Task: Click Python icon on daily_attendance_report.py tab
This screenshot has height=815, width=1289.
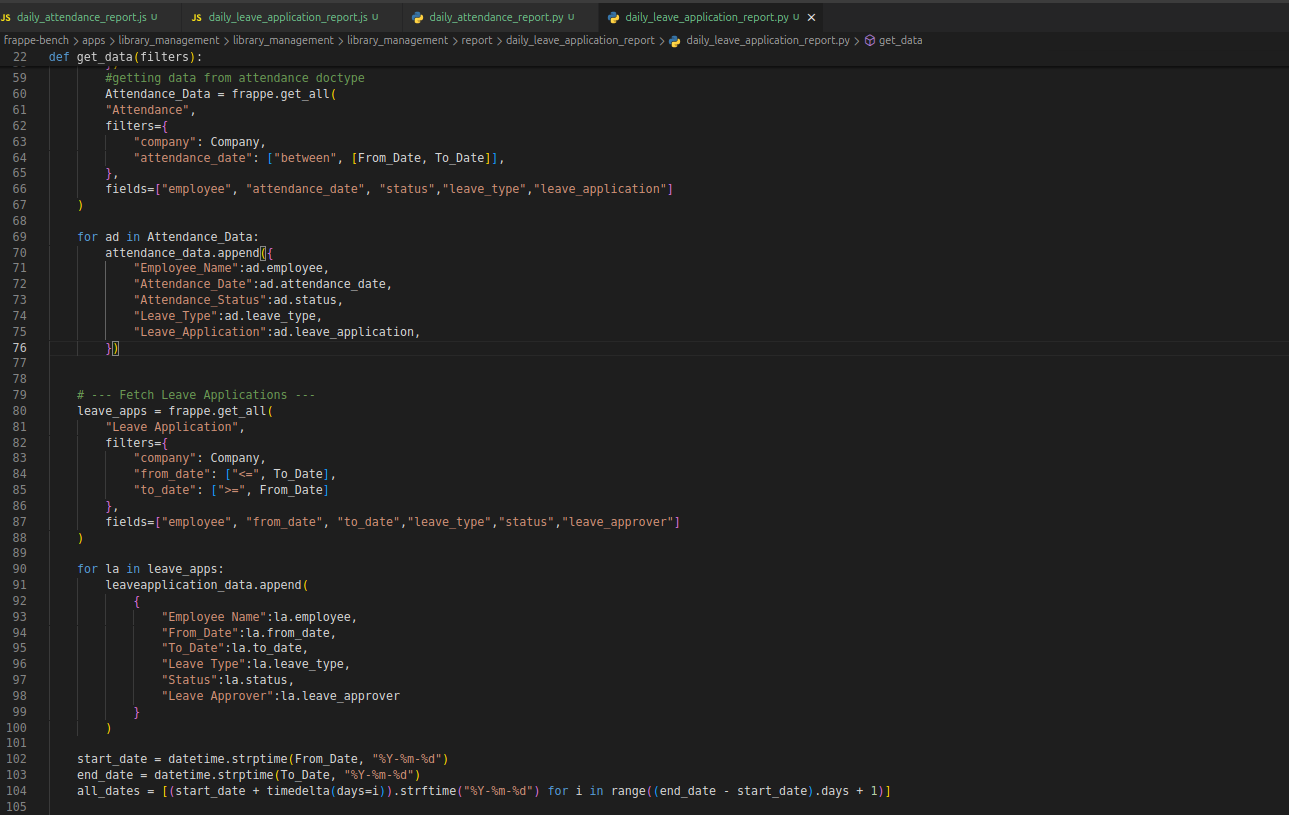Action: click(x=417, y=18)
